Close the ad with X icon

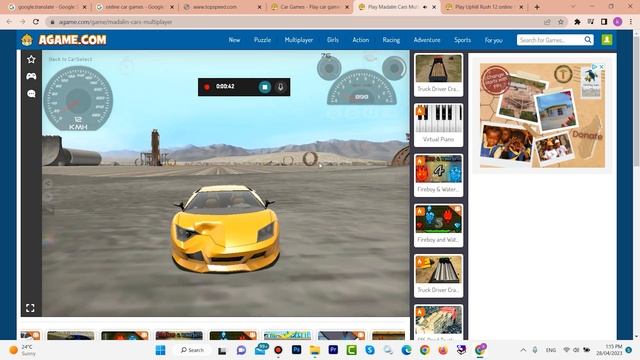601,67
